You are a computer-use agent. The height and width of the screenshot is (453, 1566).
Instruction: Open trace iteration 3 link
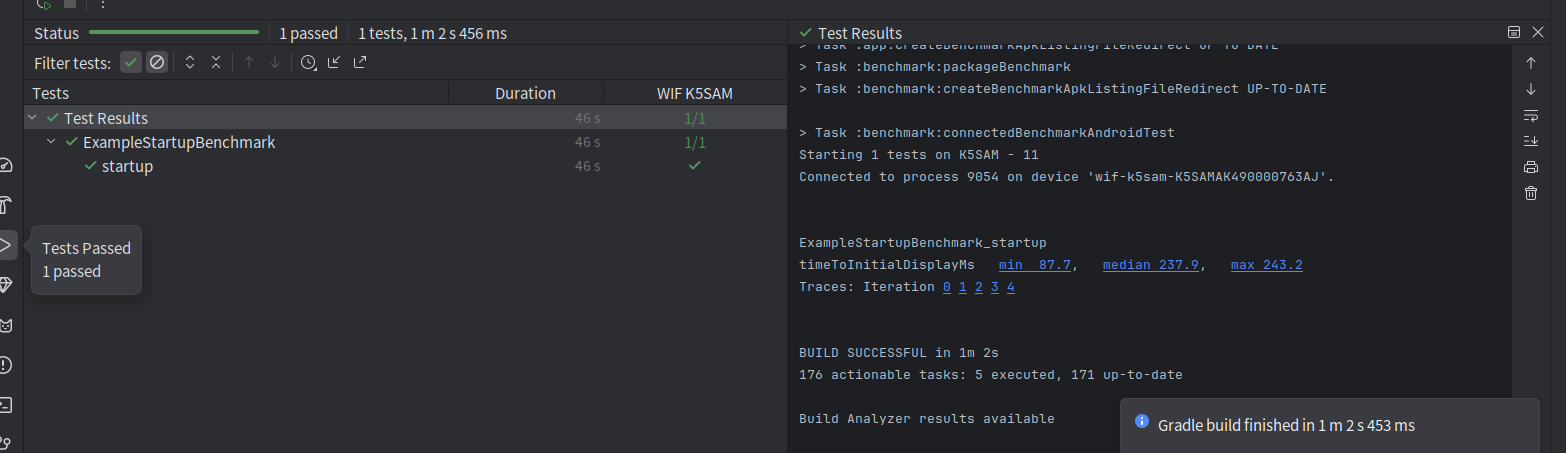(x=995, y=287)
